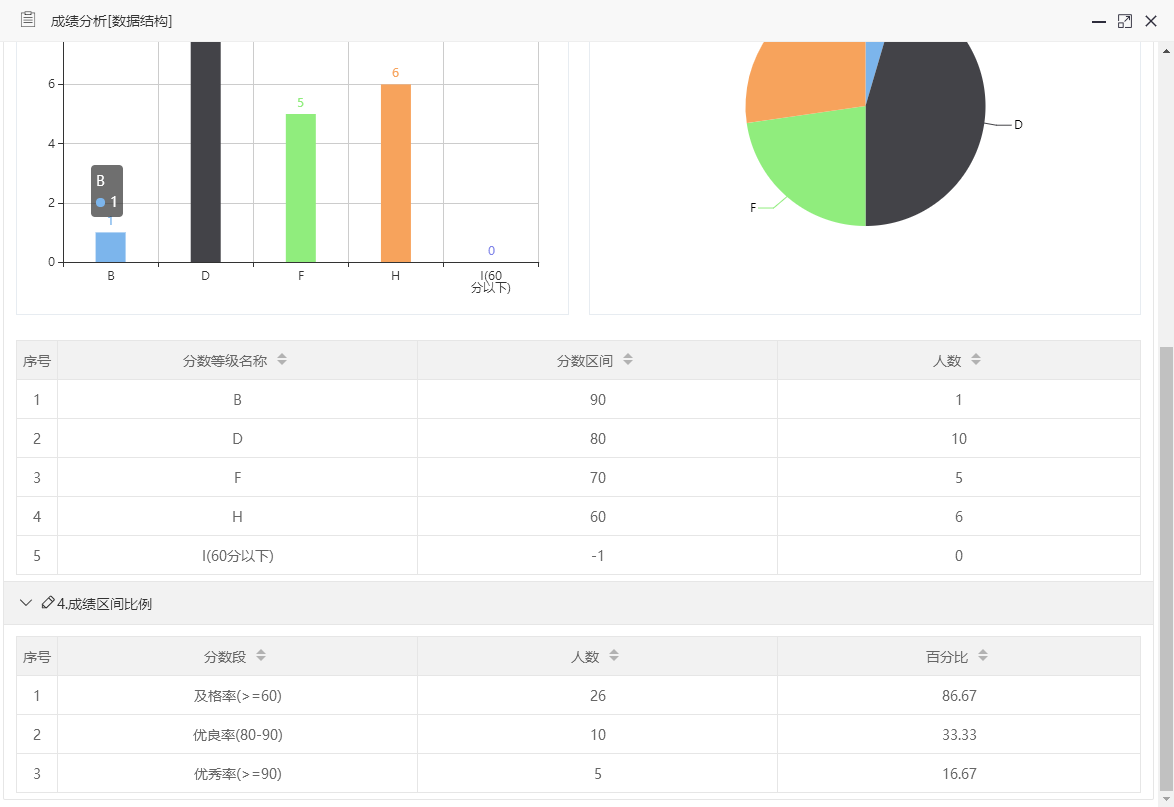
Task: Click the 分数等级名称 header text
Action: pyautogui.click(x=225, y=361)
